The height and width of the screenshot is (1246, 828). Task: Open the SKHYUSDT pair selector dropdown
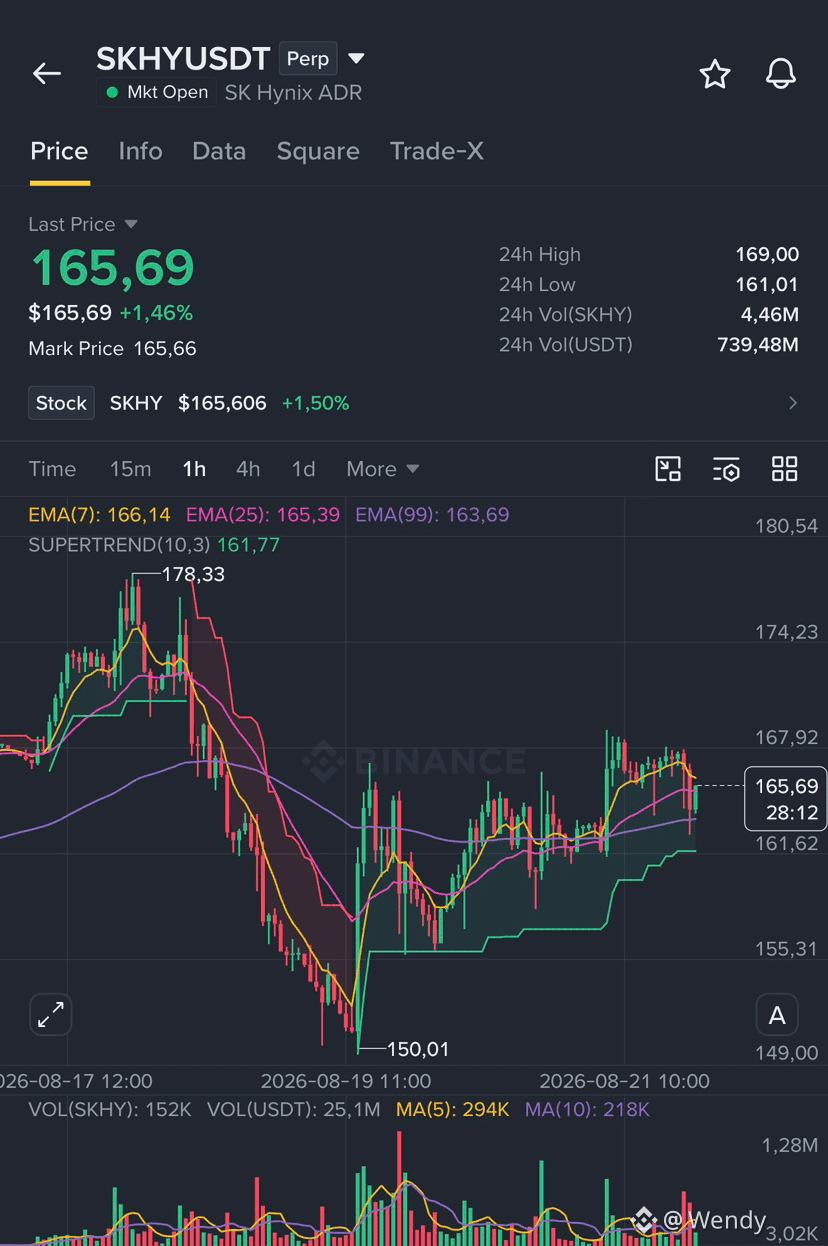(x=356, y=59)
